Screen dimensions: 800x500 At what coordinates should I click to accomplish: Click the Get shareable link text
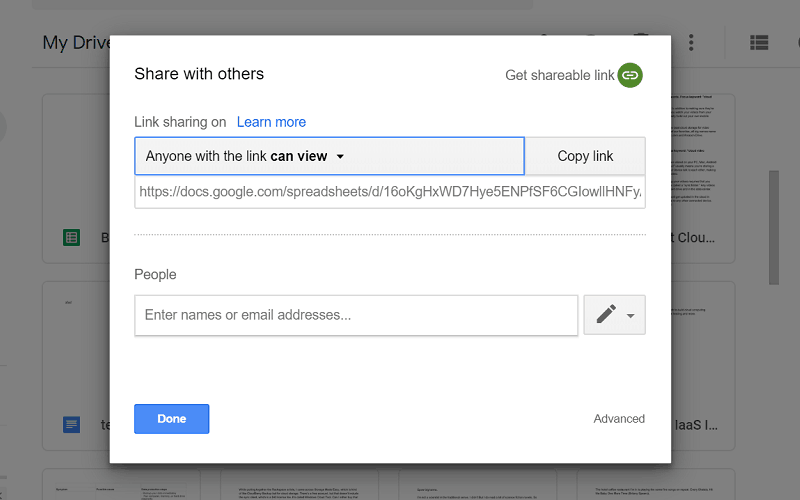pyautogui.click(x=560, y=75)
